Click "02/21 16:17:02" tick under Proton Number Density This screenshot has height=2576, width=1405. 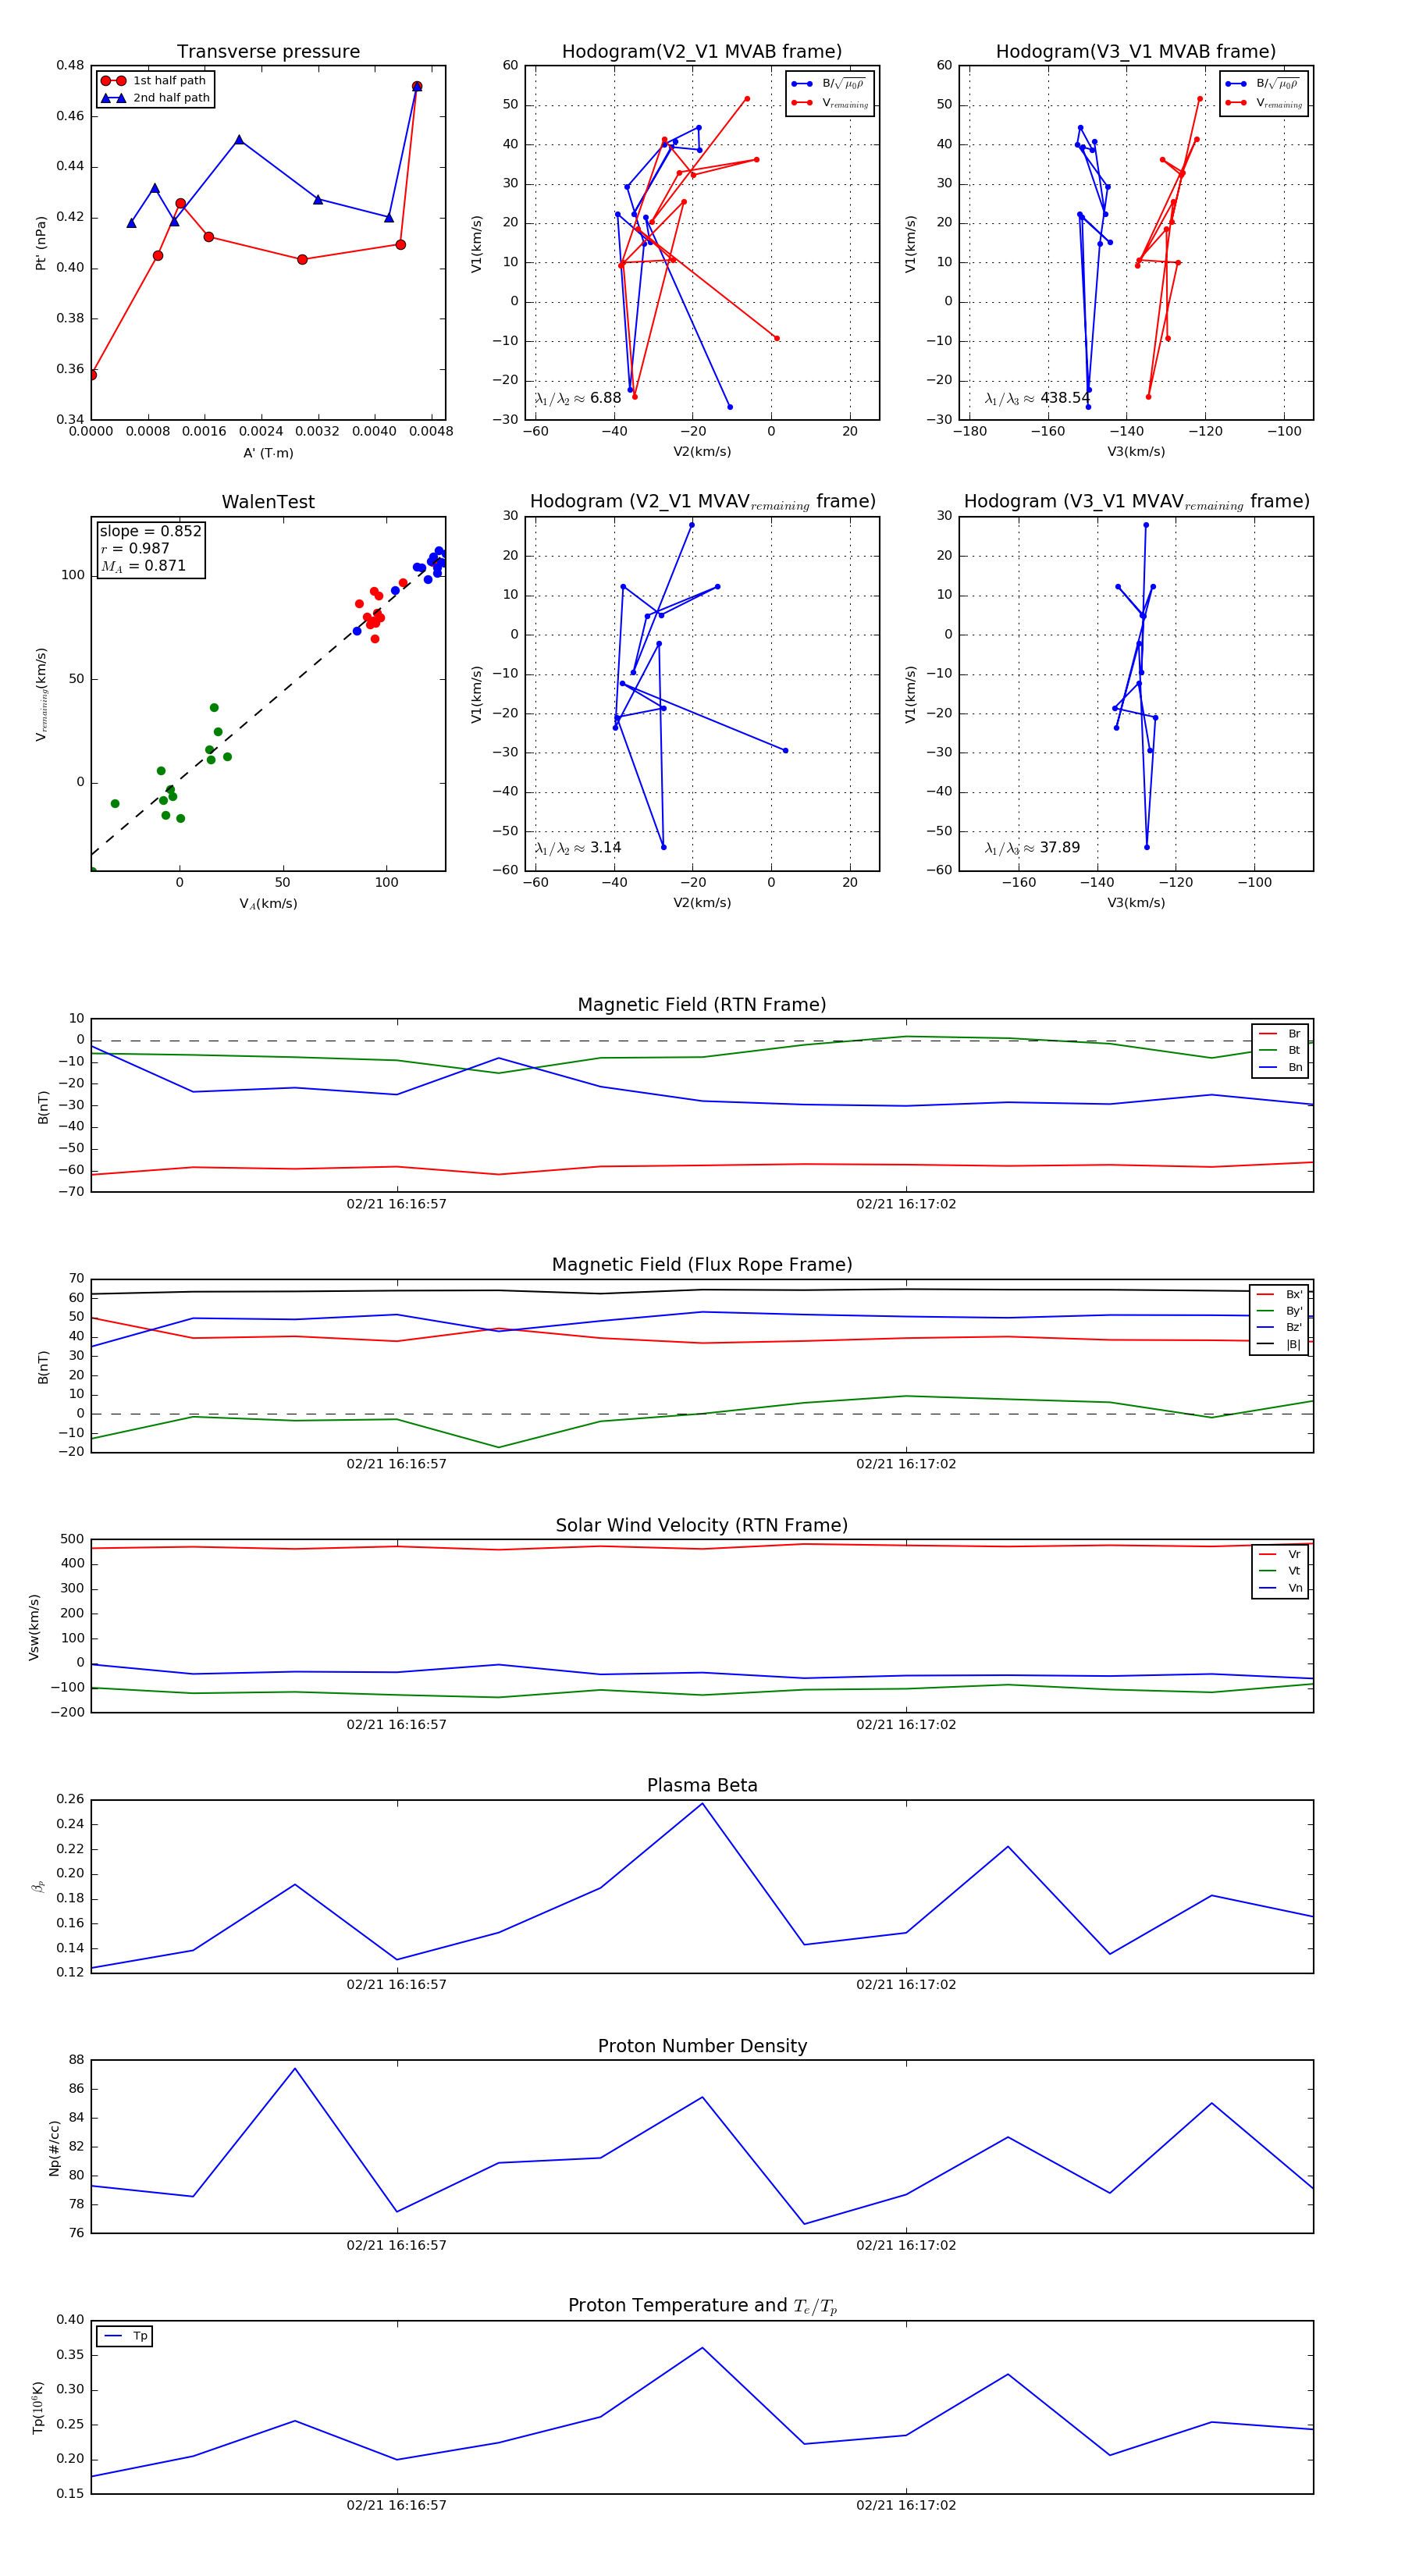[x=906, y=2245]
